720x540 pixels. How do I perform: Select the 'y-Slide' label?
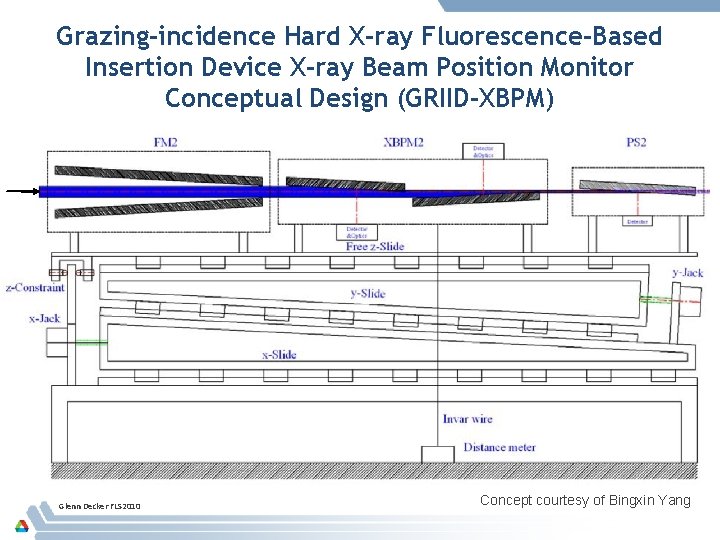368,293
